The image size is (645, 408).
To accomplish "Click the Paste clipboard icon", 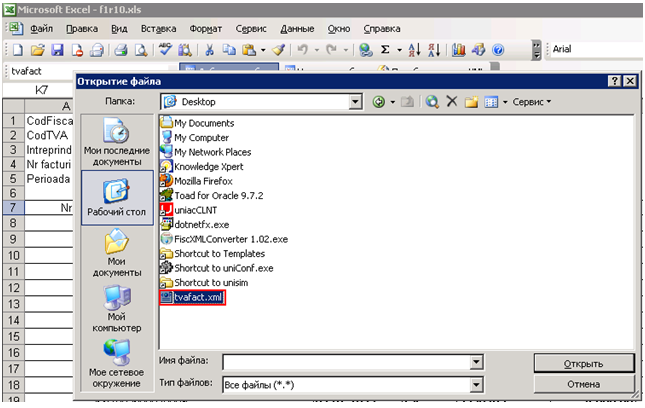I will [249, 50].
